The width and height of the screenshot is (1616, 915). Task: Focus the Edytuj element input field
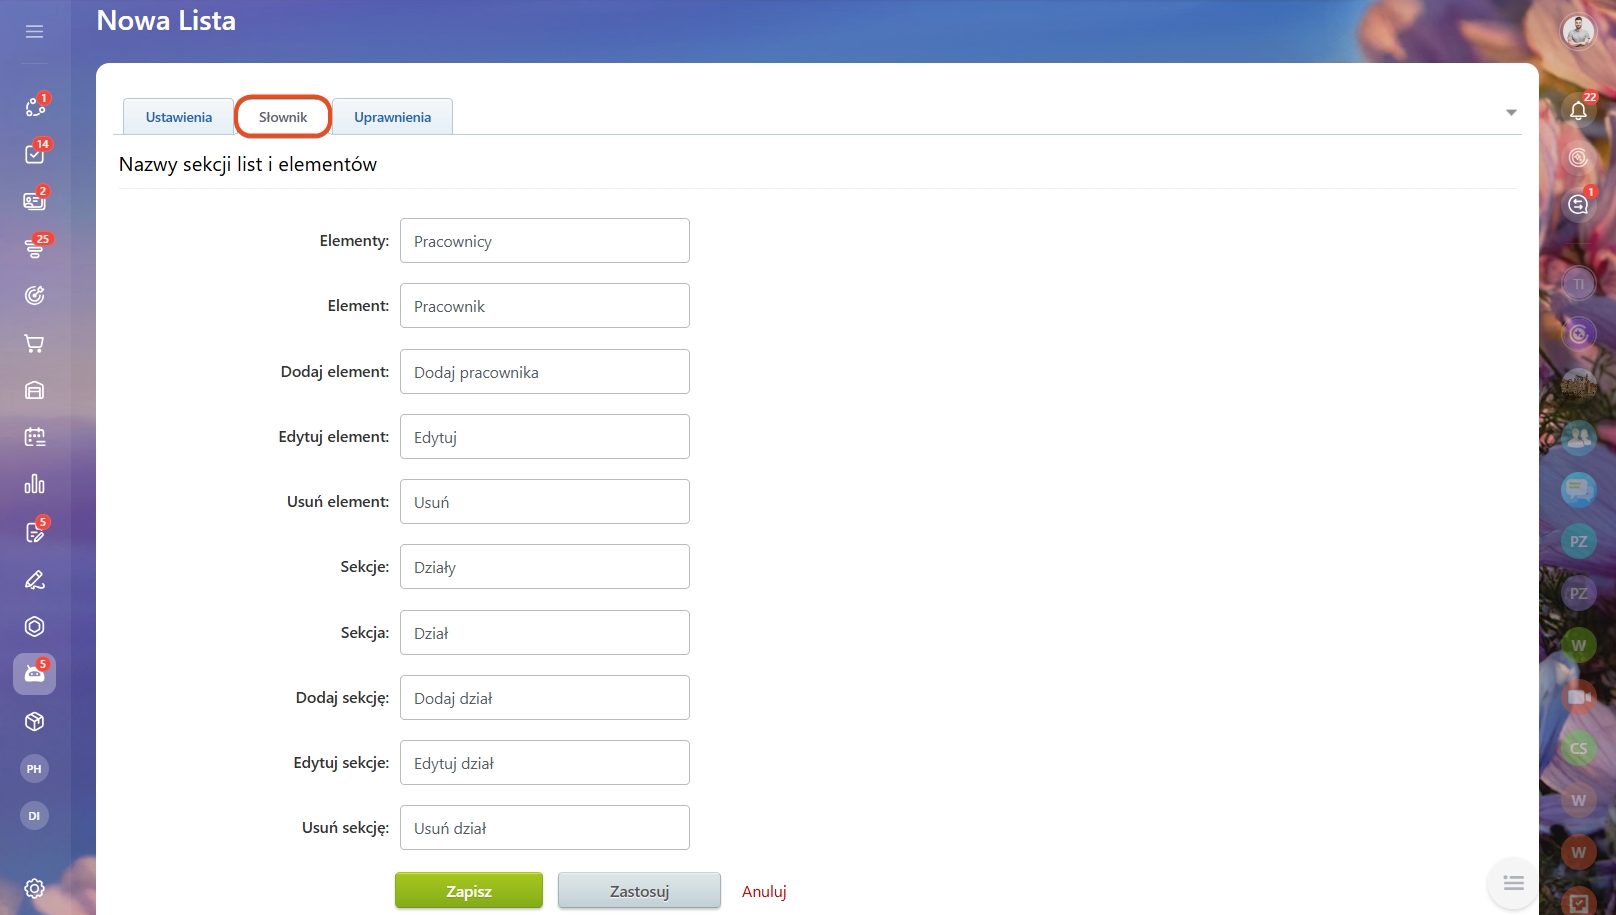[545, 437]
